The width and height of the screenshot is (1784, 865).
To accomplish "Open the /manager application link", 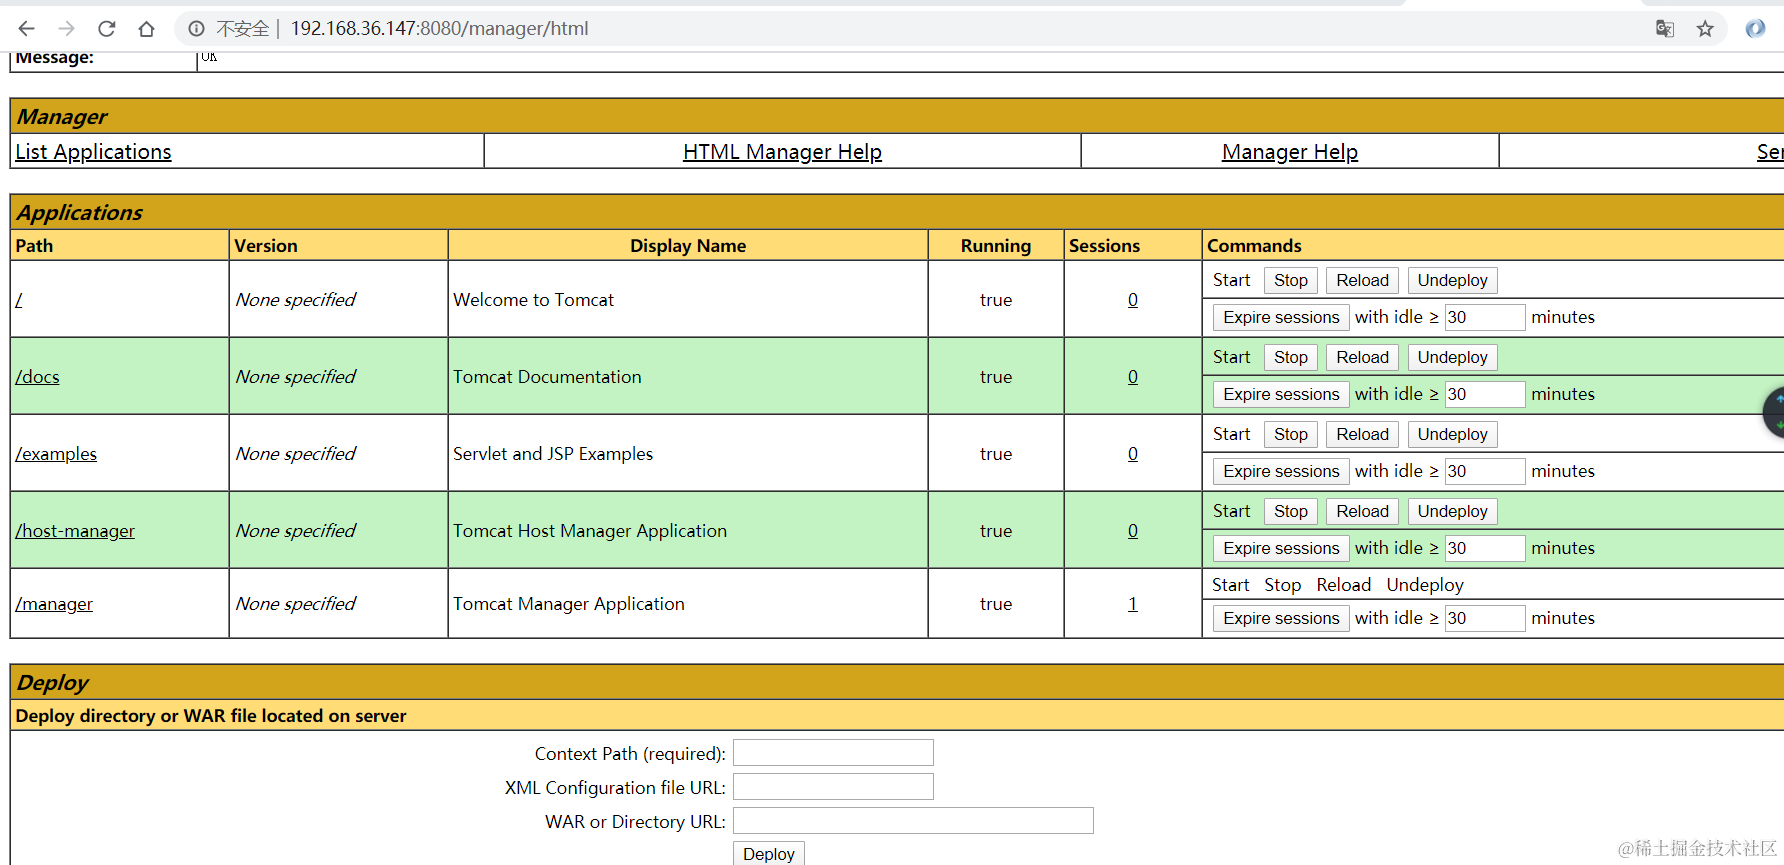I will click(x=54, y=604).
